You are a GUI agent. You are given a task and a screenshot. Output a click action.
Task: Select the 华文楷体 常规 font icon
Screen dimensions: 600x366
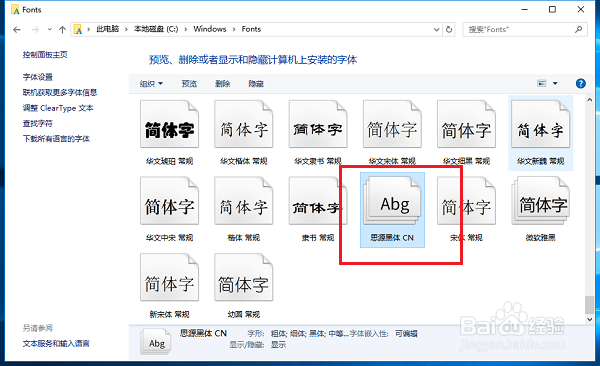tap(243, 124)
